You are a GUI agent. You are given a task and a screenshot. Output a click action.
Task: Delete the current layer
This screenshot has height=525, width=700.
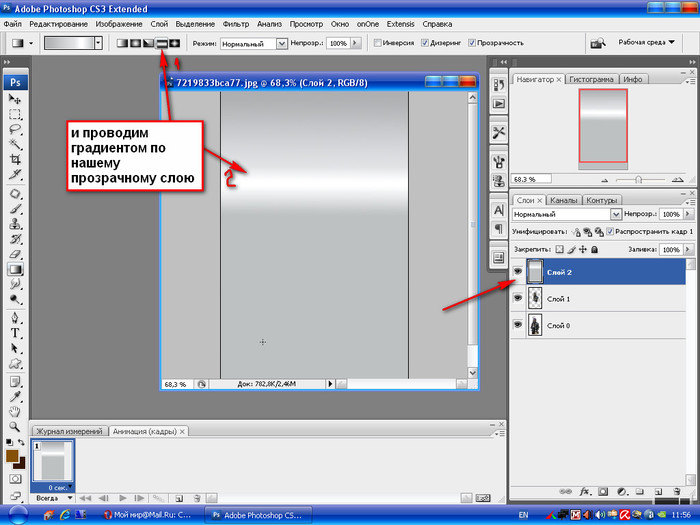tap(677, 492)
